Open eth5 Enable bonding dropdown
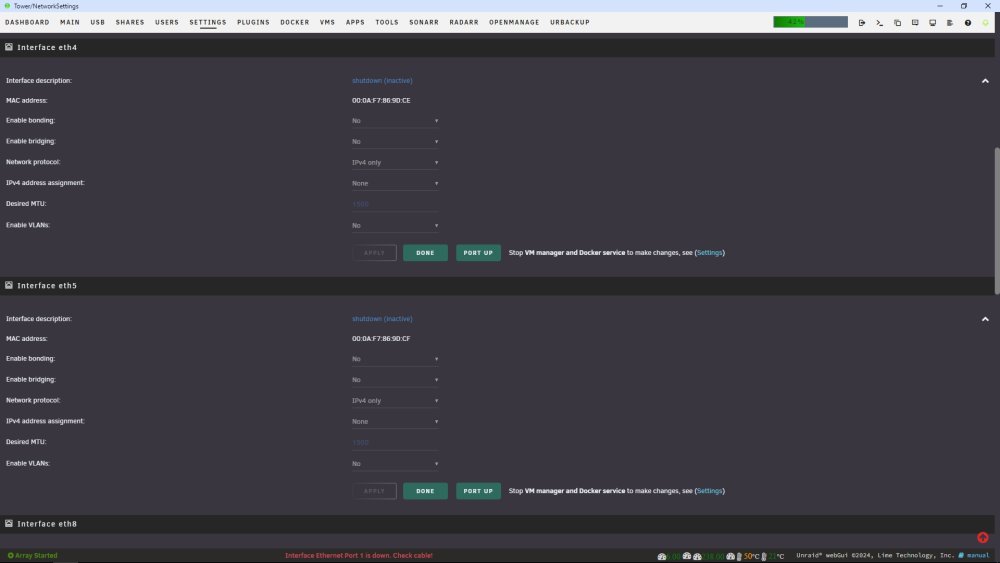Screen dimensions: 1000x563 pyautogui.click(x=395, y=359)
